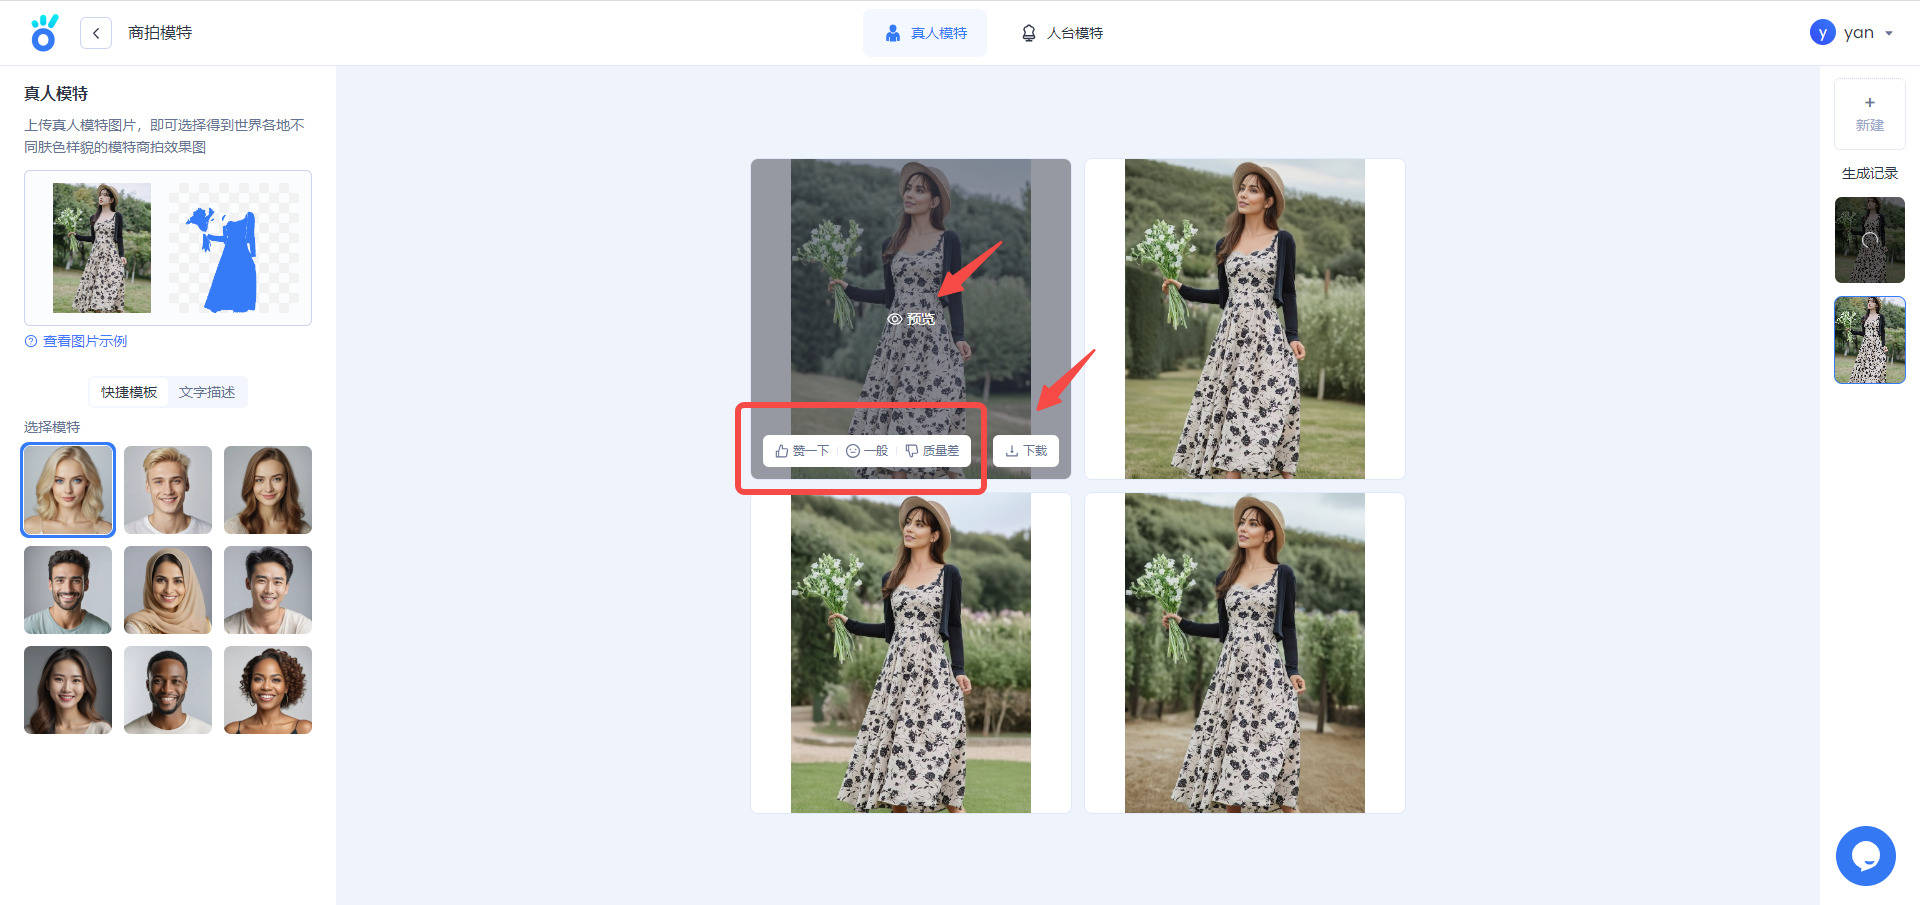Select the 快捷模板 mode toggle
The image size is (1920, 905).
click(x=129, y=392)
